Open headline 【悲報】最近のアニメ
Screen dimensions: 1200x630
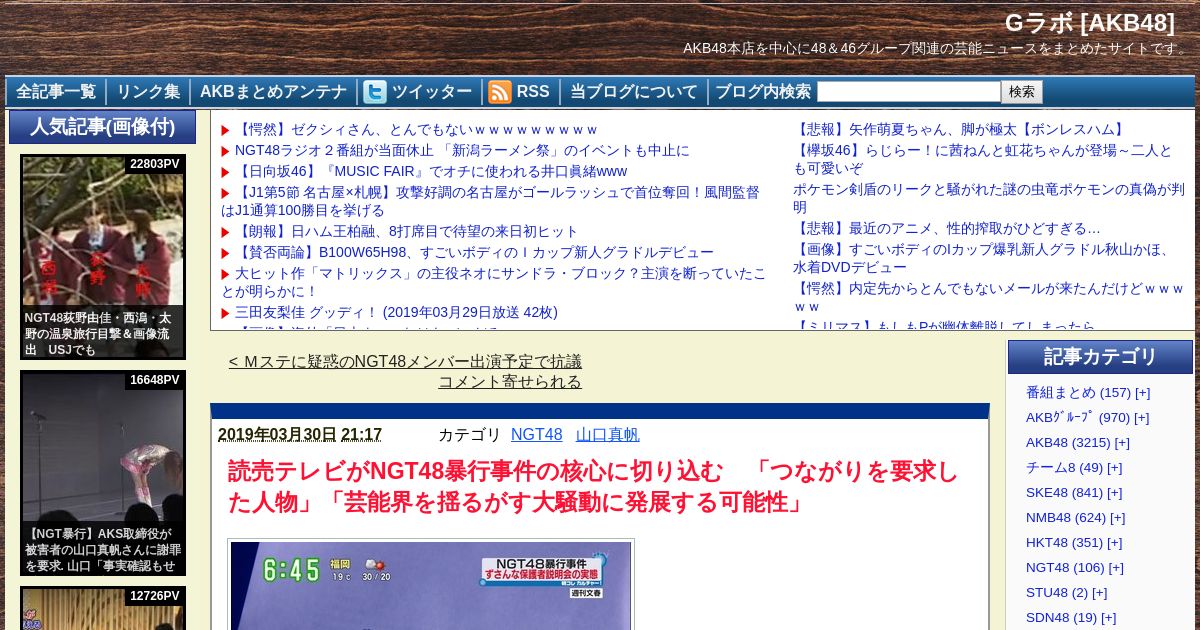[947, 229]
